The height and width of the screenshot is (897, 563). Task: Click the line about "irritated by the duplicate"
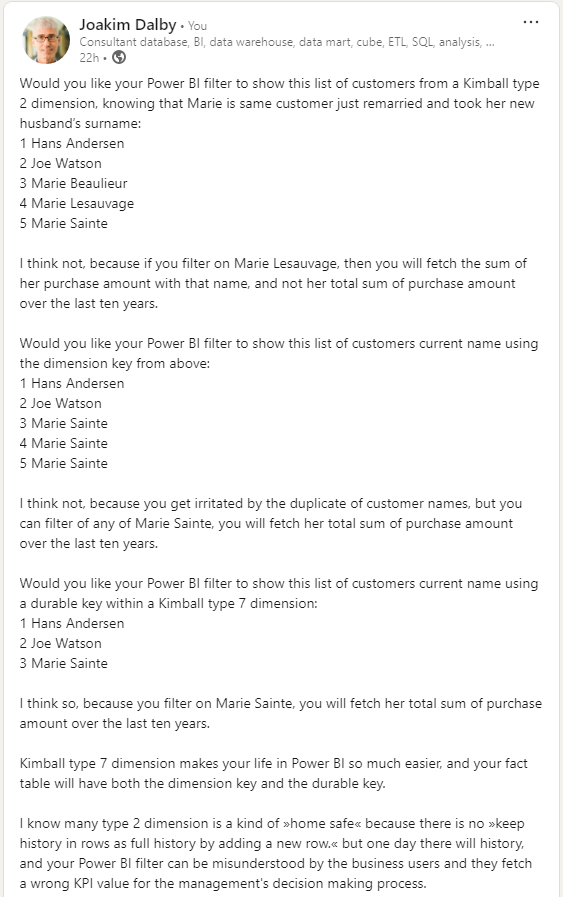(271, 503)
